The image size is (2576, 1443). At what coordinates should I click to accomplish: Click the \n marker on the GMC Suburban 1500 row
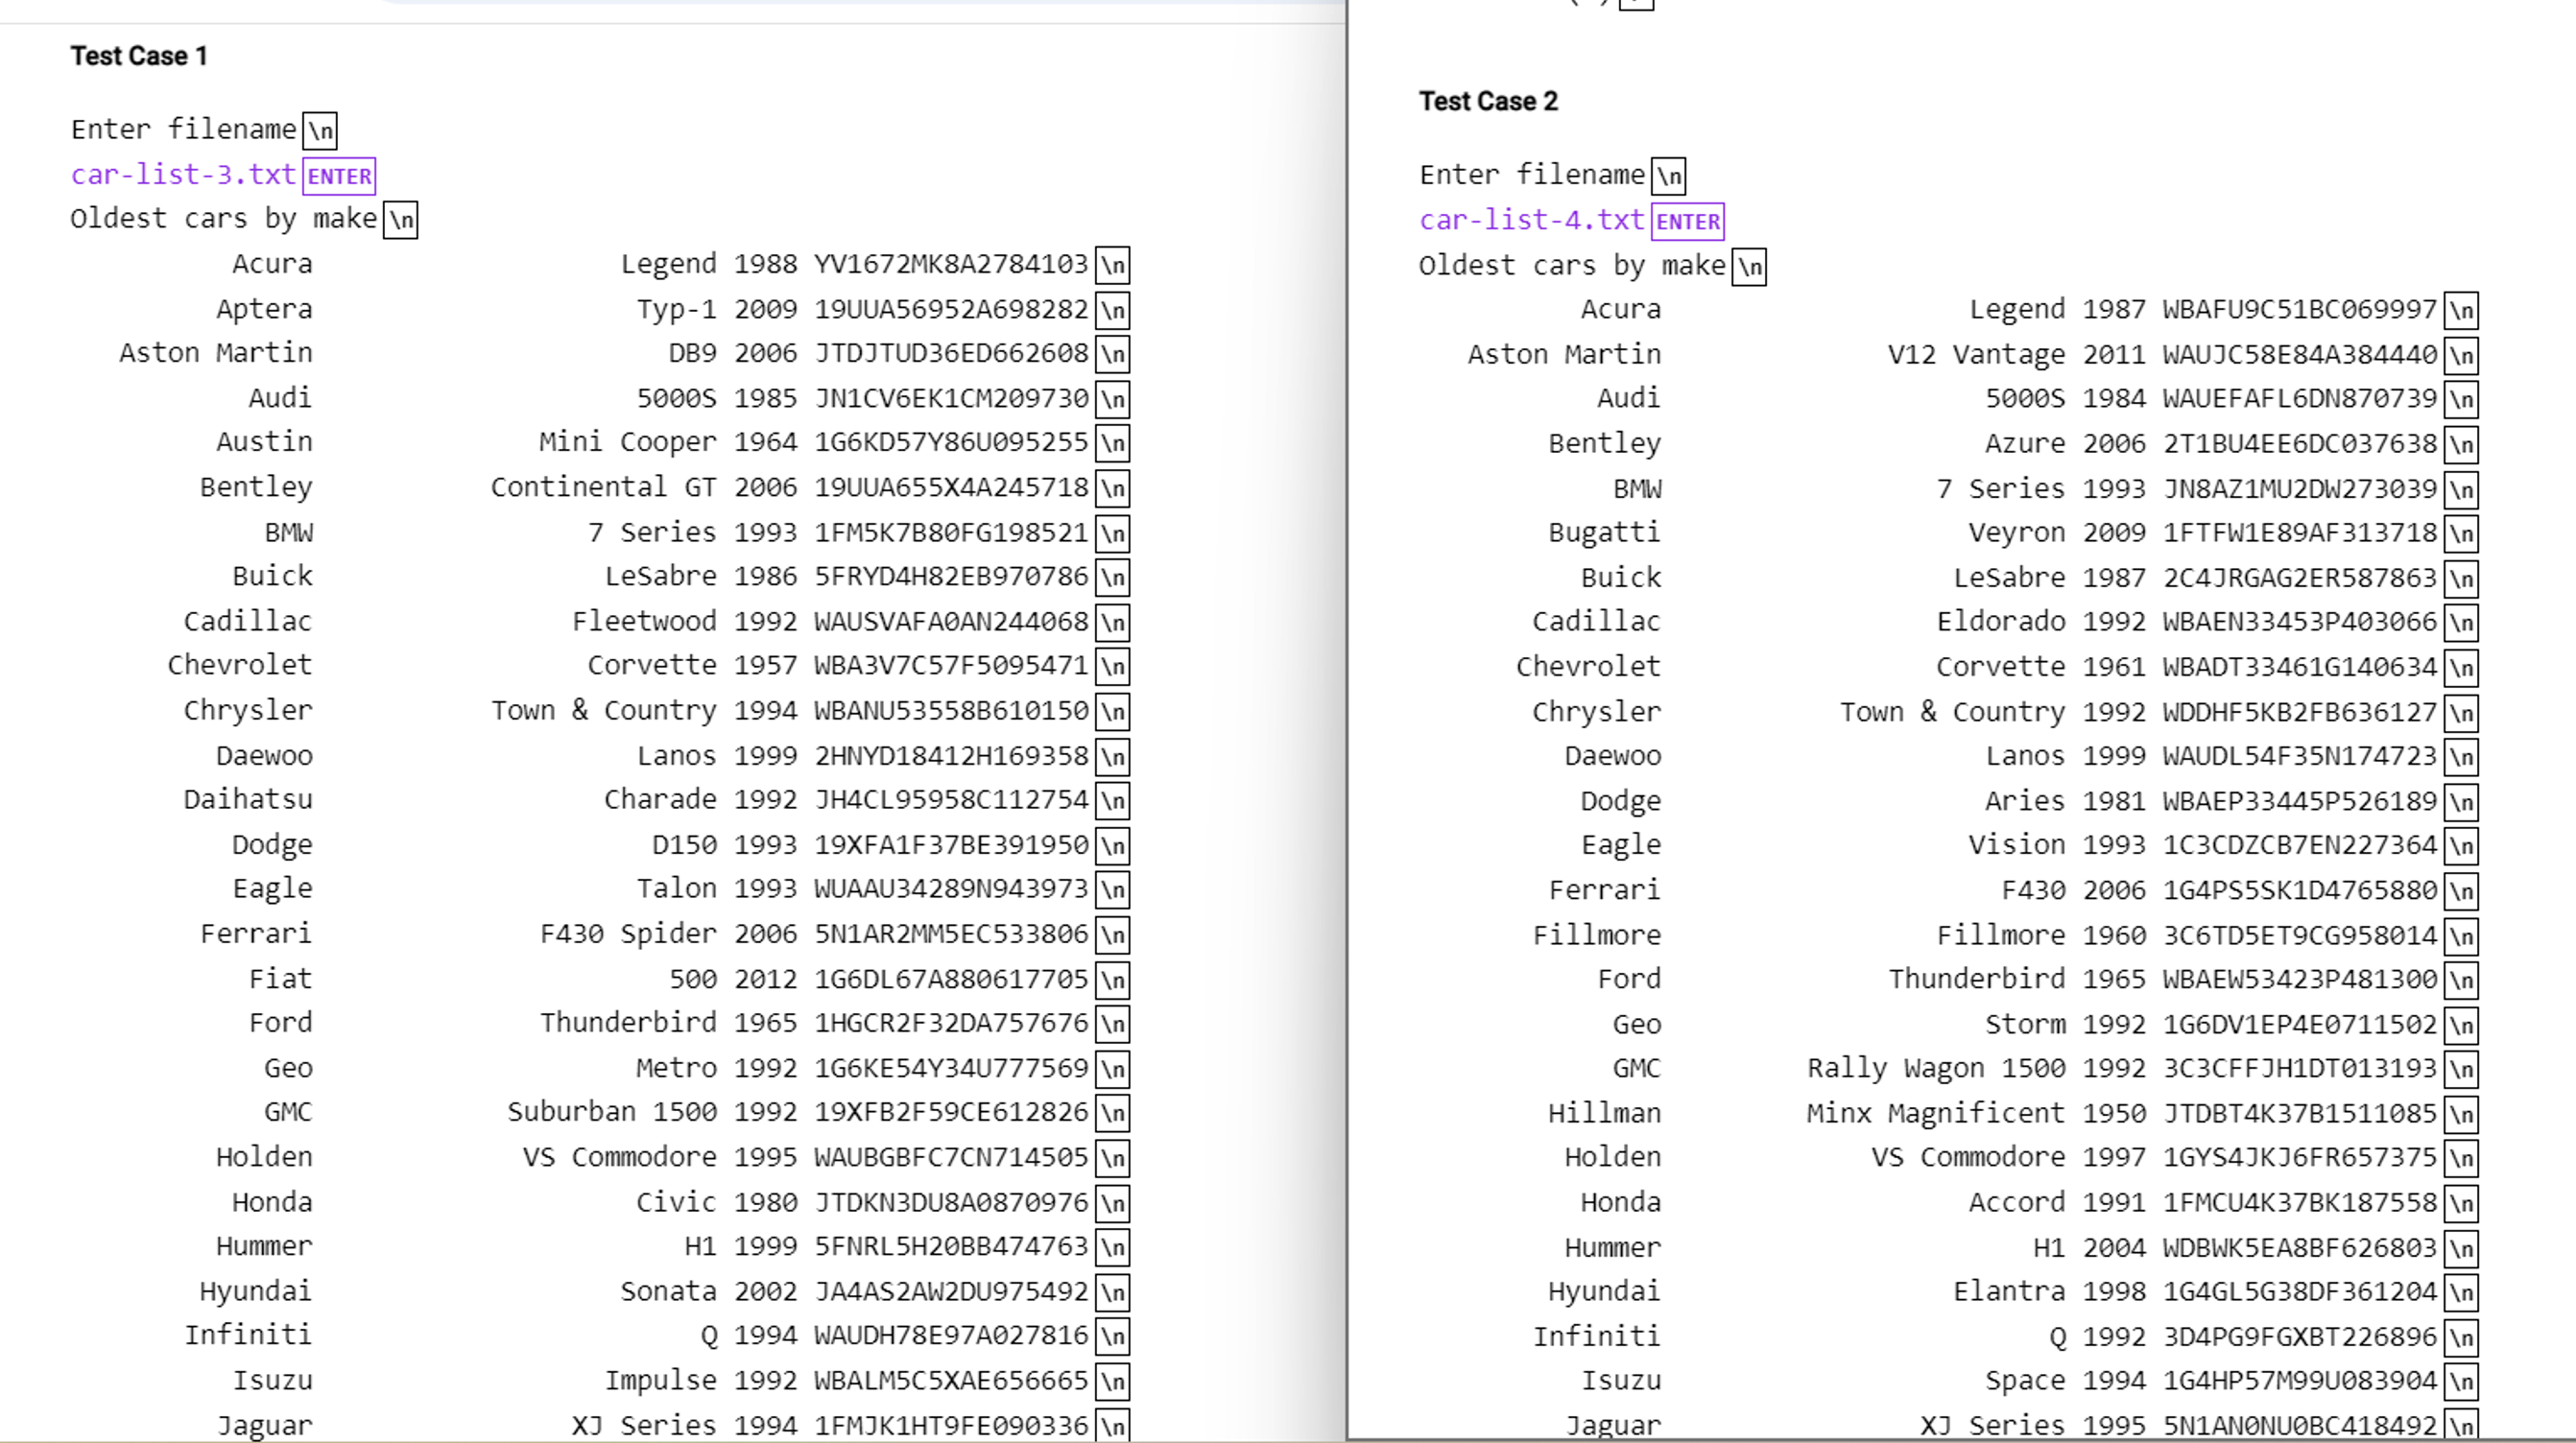pos(1113,1112)
